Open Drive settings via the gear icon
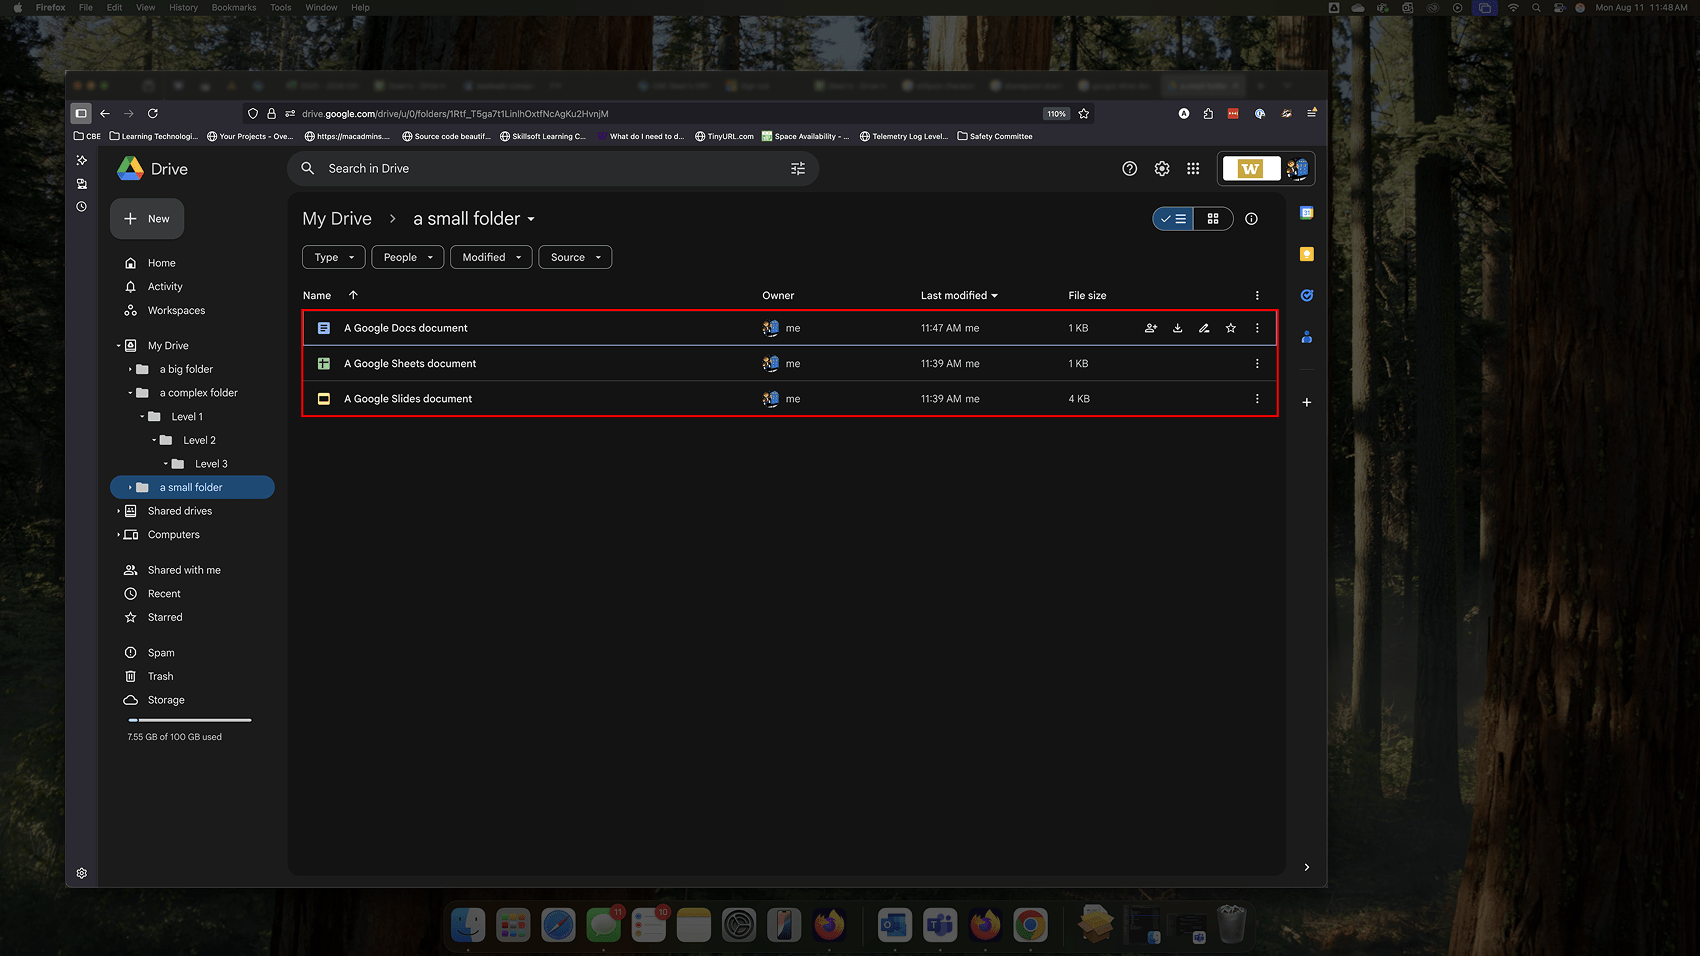Image resolution: width=1700 pixels, height=956 pixels. click(1161, 168)
